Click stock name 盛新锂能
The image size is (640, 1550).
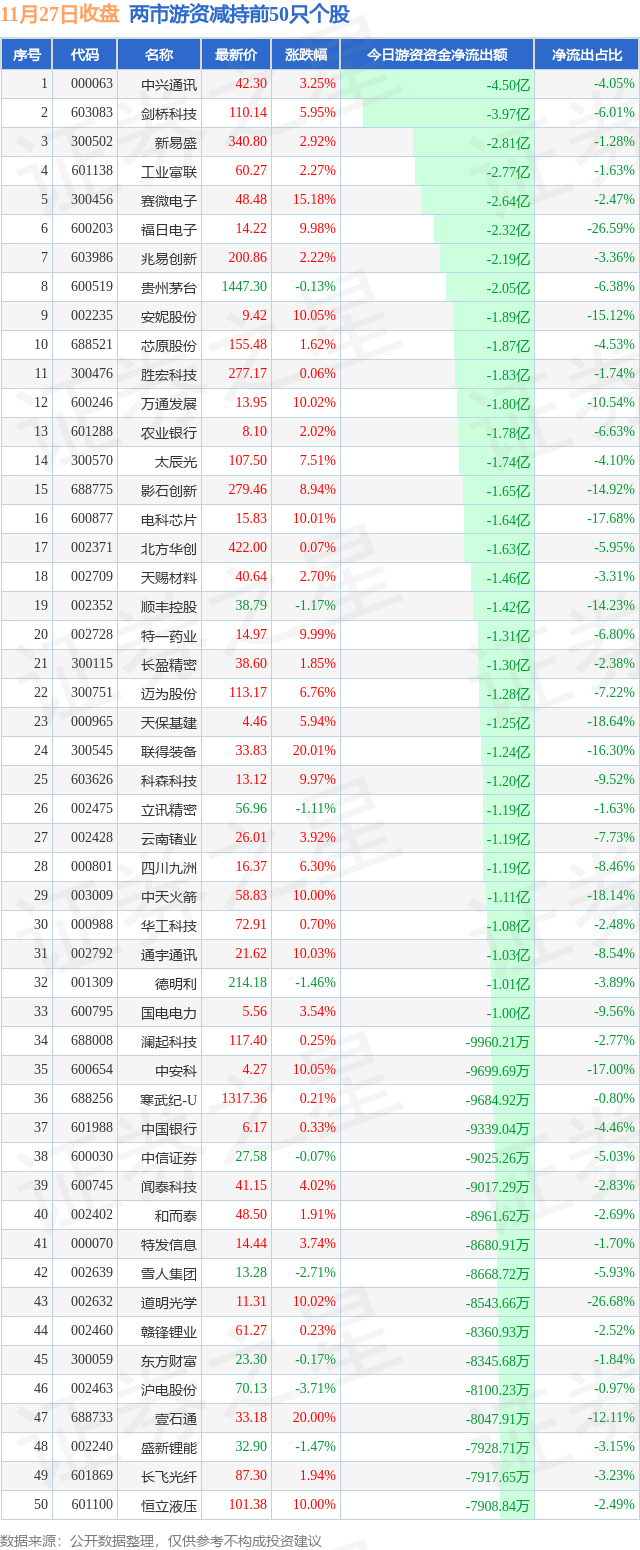point(169,1447)
